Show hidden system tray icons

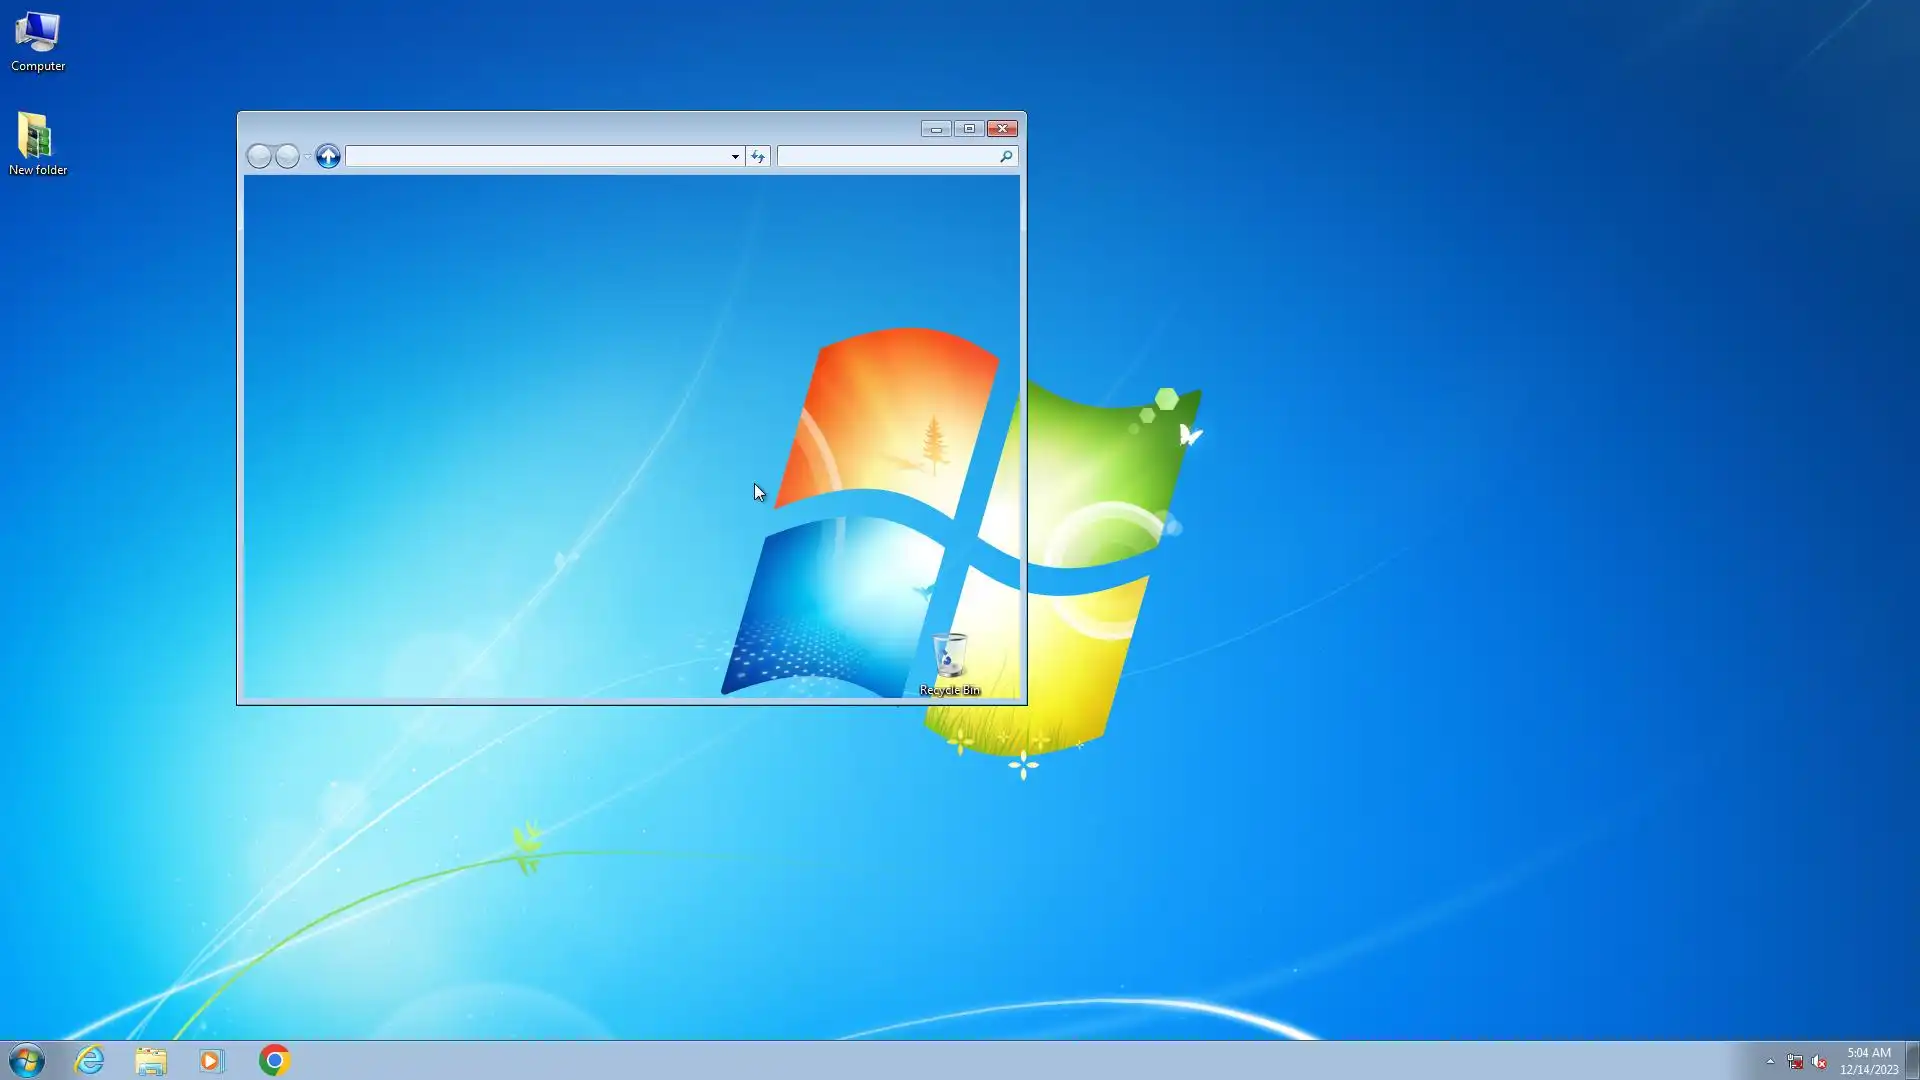click(x=1770, y=1061)
